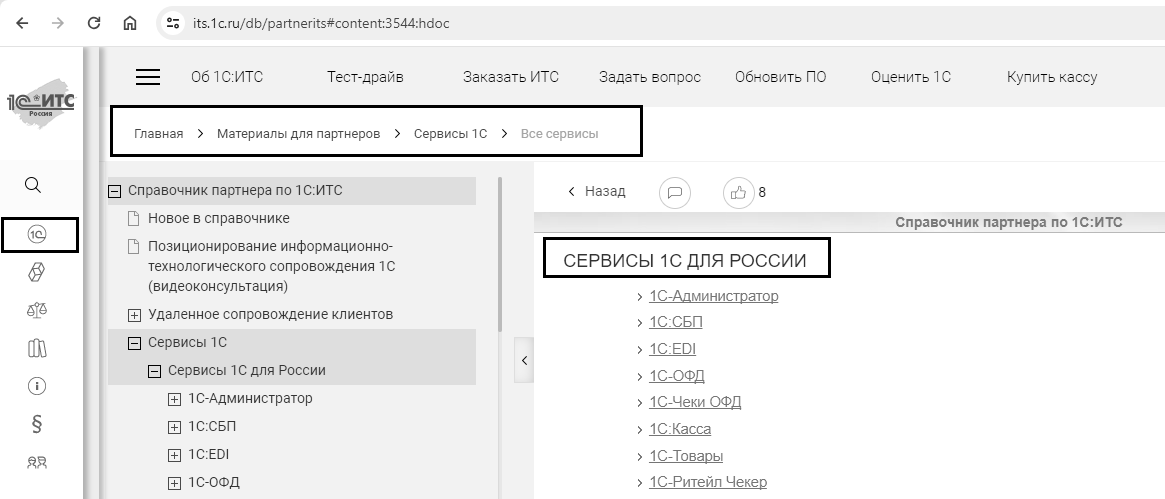Open Об 1С:ИТС menu item
The height and width of the screenshot is (499, 1165).
[x=227, y=76]
